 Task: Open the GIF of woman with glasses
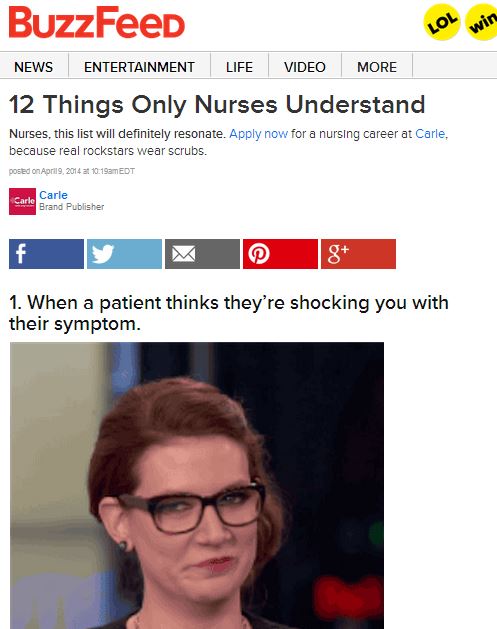point(197,485)
